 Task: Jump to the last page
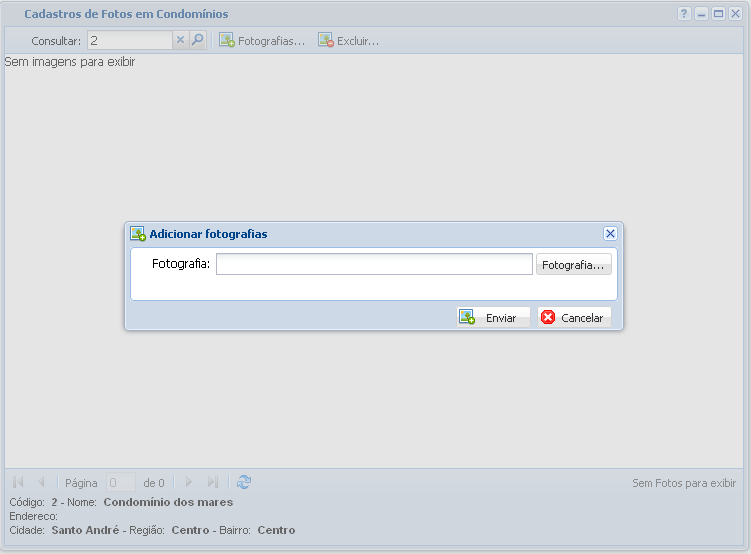pos(212,482)
